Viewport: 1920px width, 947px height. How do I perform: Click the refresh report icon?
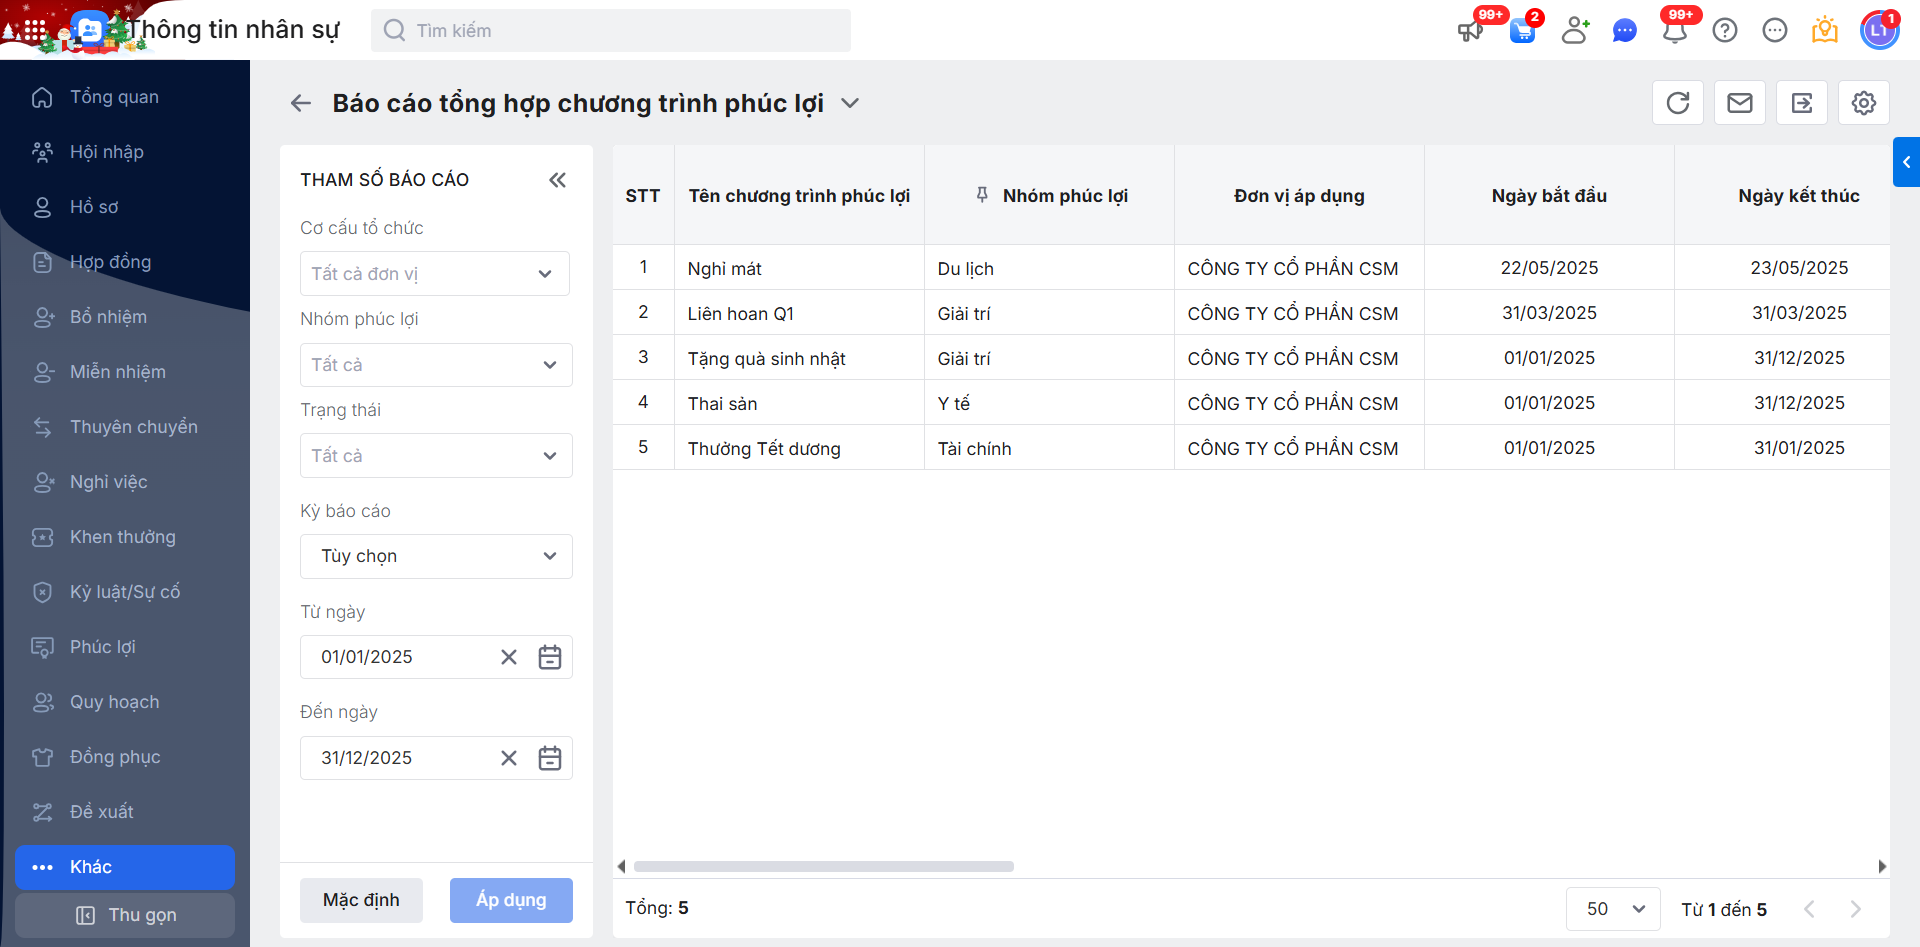pyautogui.click(x=1678, y=103)
